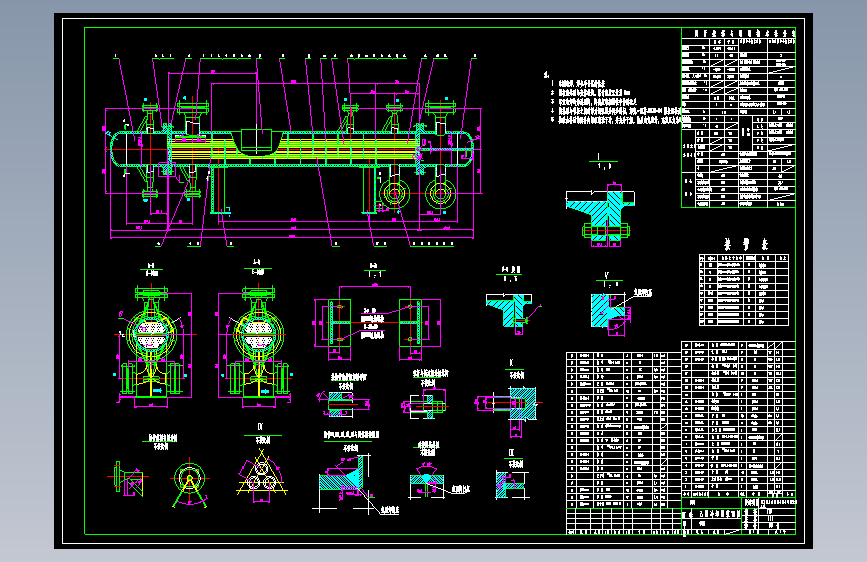Click the U-shaped cutaway in the exchanger shell
Image resolution: width=867 pixels, height=562 pixels.
tap(257, 144)
